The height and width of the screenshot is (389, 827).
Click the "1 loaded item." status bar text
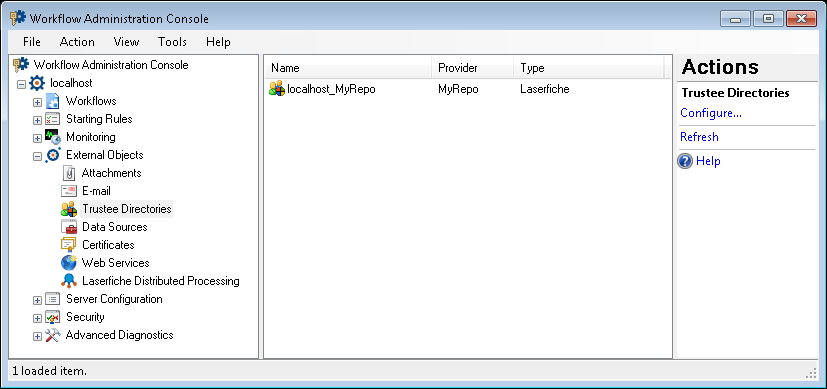click(x=50, y=371)
